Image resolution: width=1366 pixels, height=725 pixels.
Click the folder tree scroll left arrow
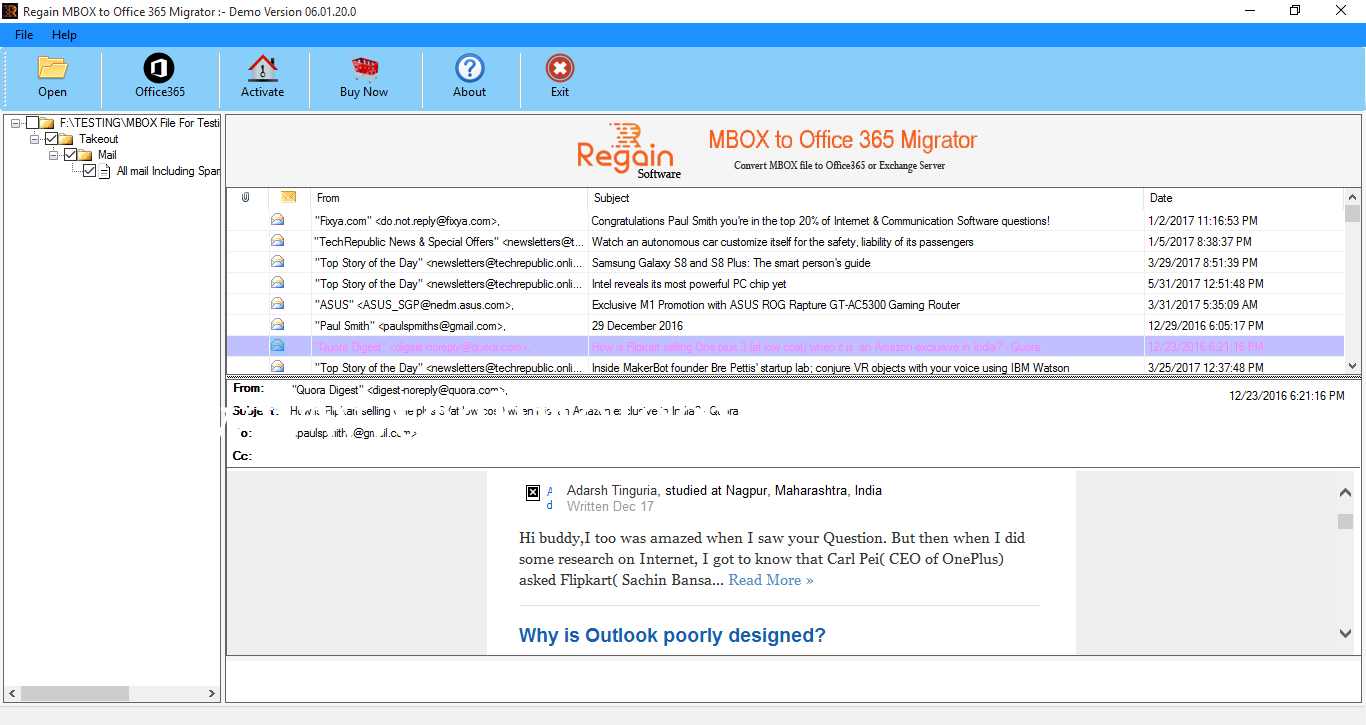point(12,693)
